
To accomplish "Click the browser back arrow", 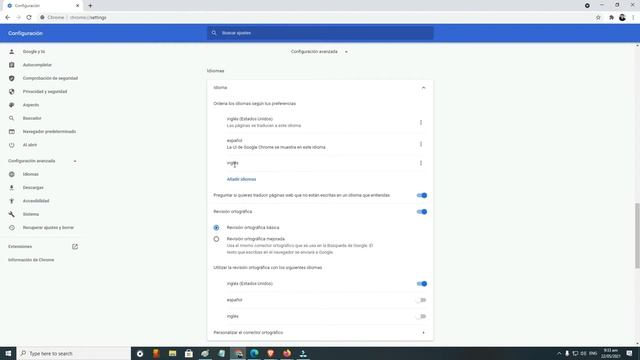I will 7,18.
